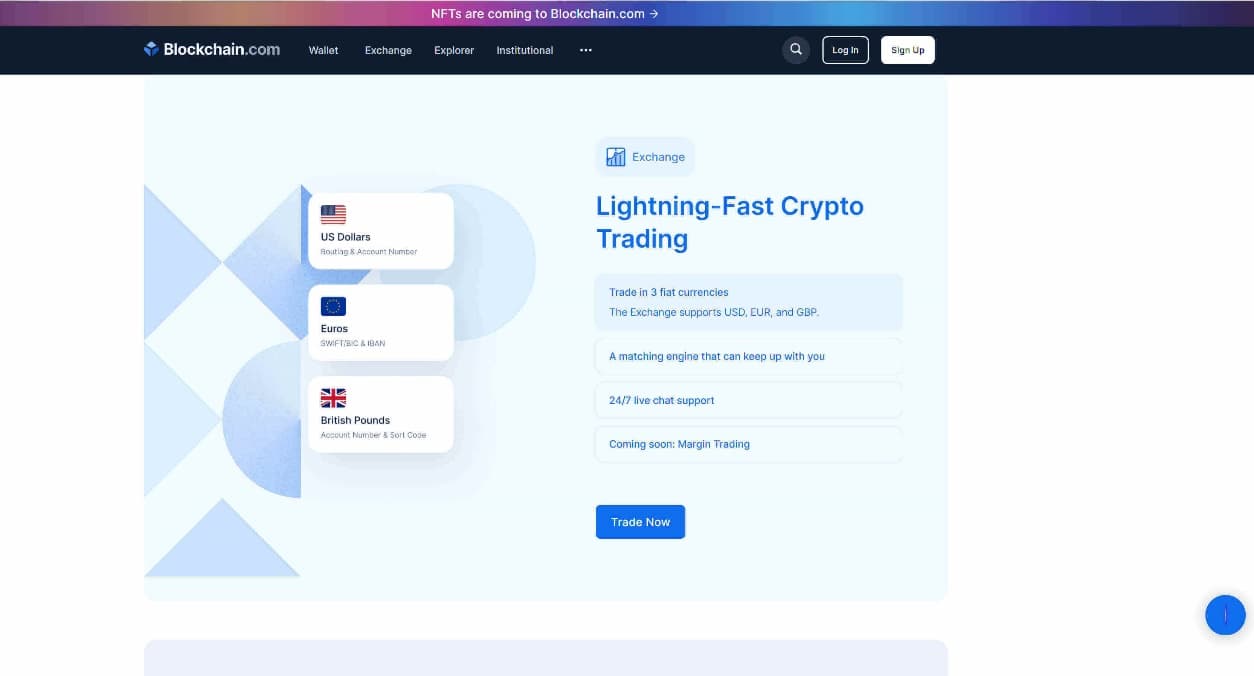The width and height of the screenshot is (1254, 676).
Task: Expand 'A matching engine' item
Action: click(x=749, y=356)
